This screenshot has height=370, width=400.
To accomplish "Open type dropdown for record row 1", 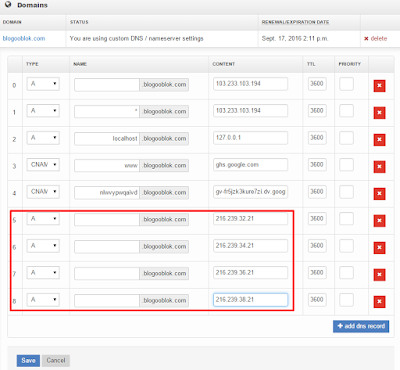I will coord(43,111).
